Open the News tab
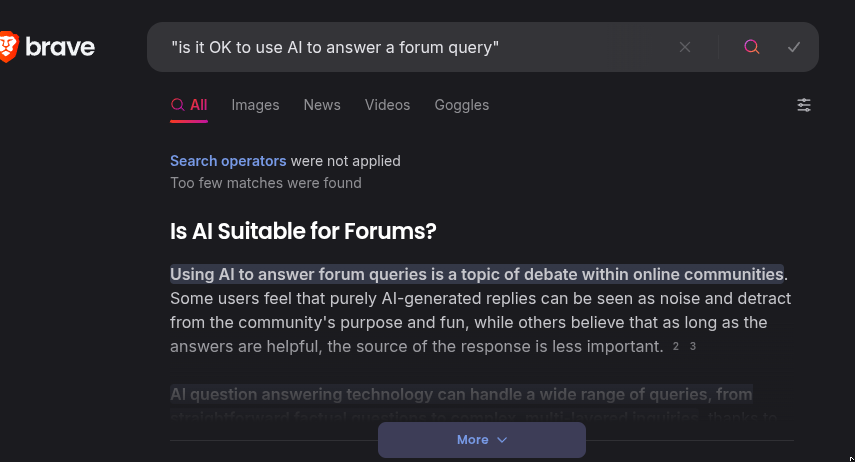The height and width of the screenshot is (462, 855). pyautogui.click(x=322, y=105)
